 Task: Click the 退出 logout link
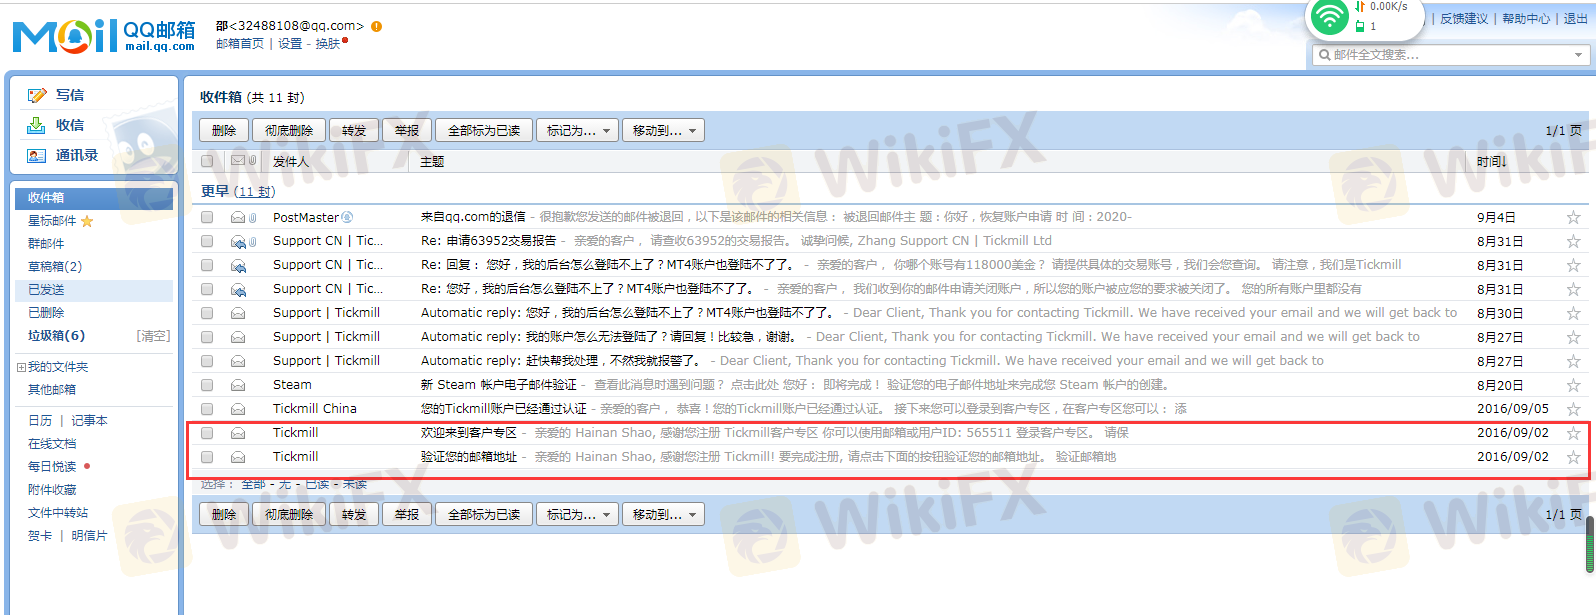tap(1575, 19)
